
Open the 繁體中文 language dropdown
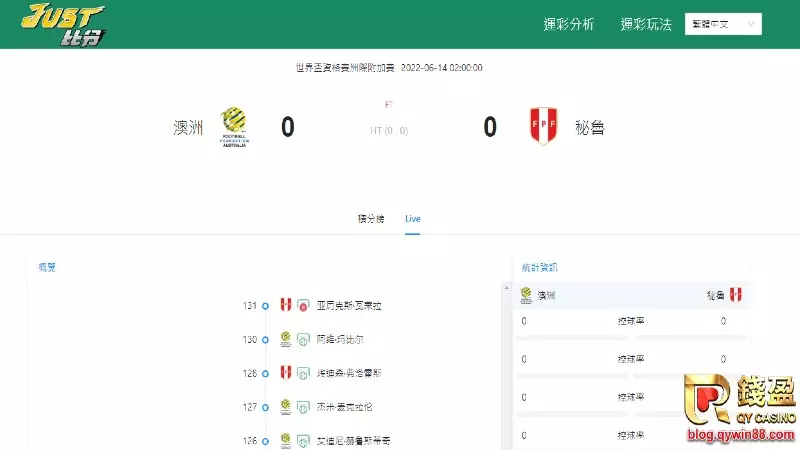(723, 24)
